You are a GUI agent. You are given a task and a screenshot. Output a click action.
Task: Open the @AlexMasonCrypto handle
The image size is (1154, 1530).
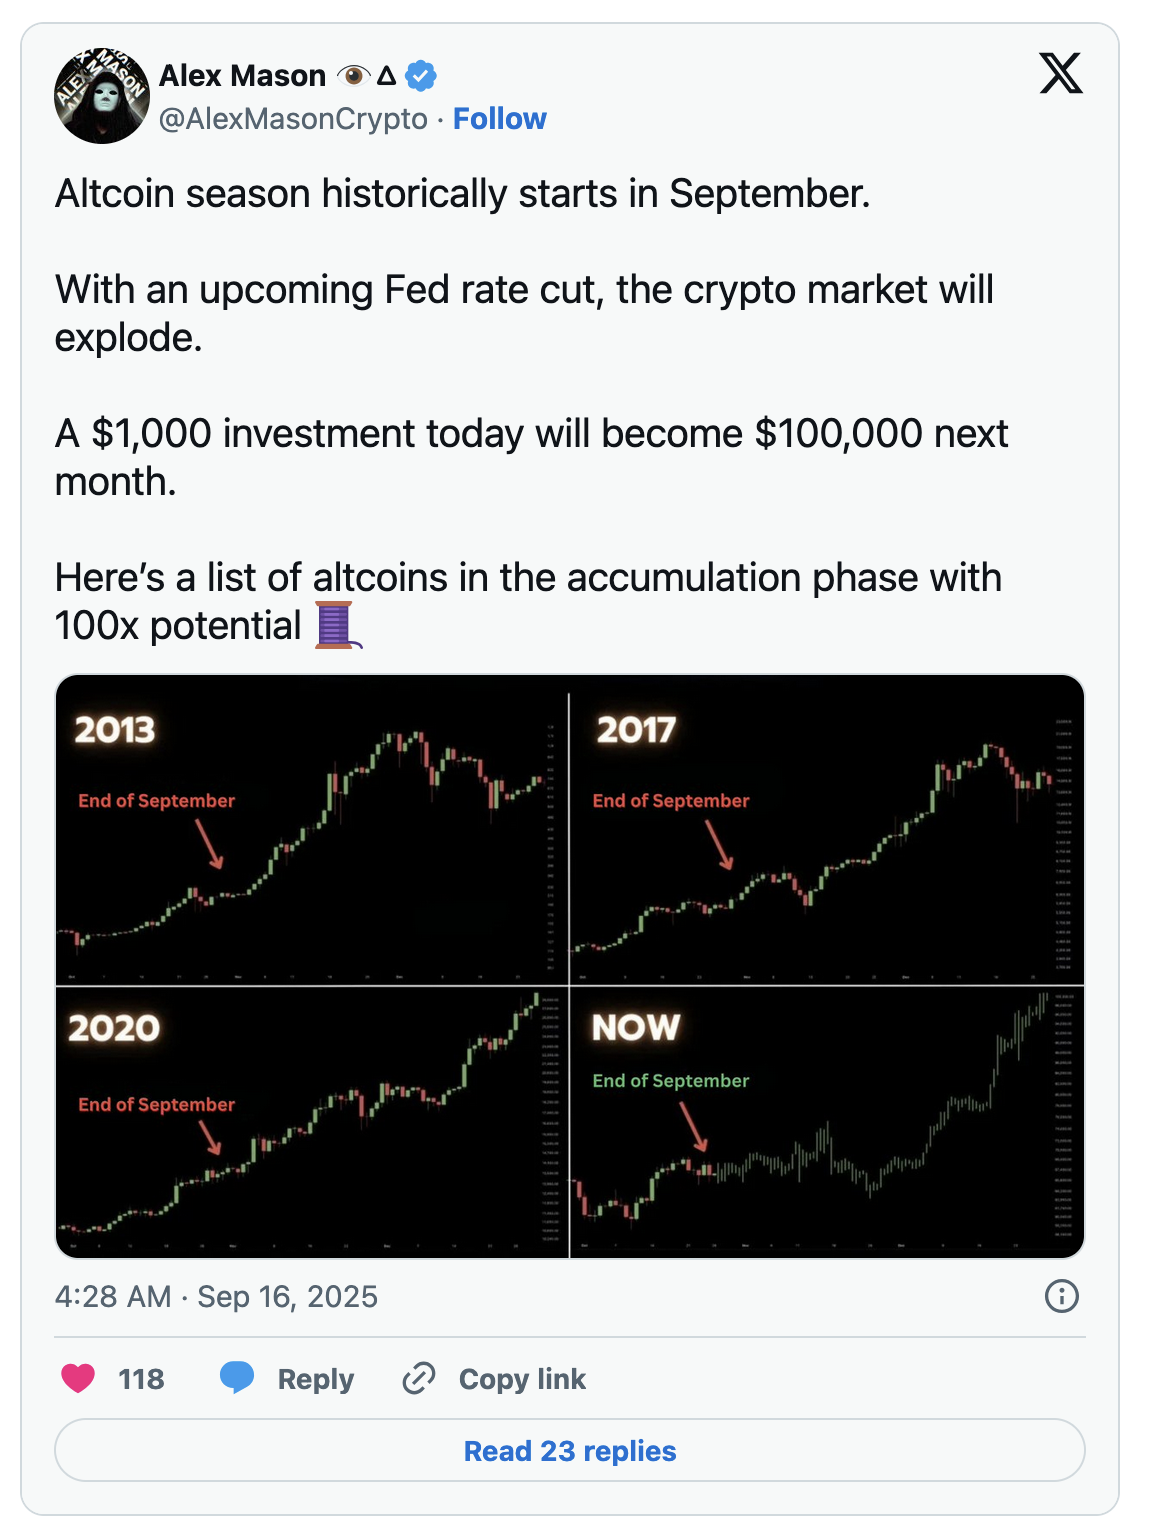point(293,119)
